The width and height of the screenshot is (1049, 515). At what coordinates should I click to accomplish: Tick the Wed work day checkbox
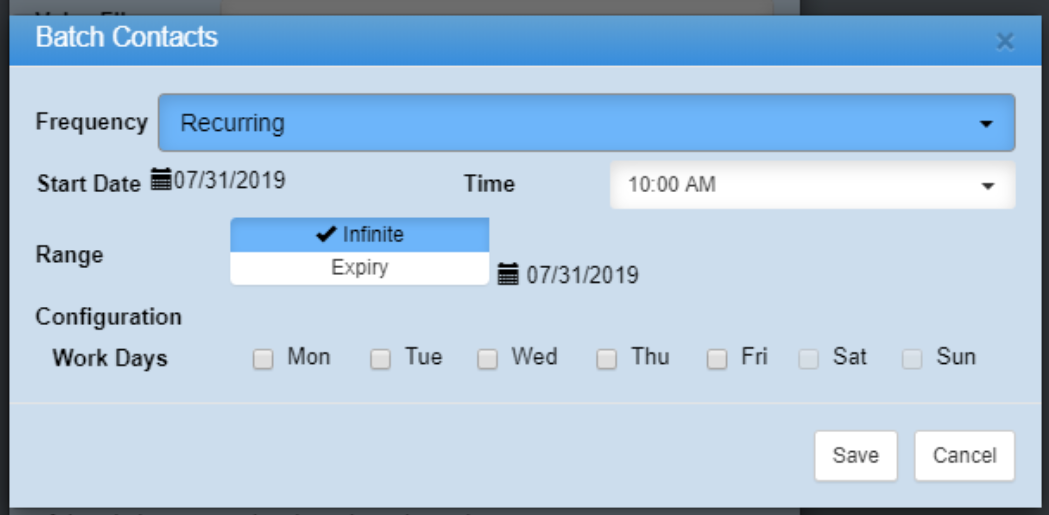(x=487, y=360)
